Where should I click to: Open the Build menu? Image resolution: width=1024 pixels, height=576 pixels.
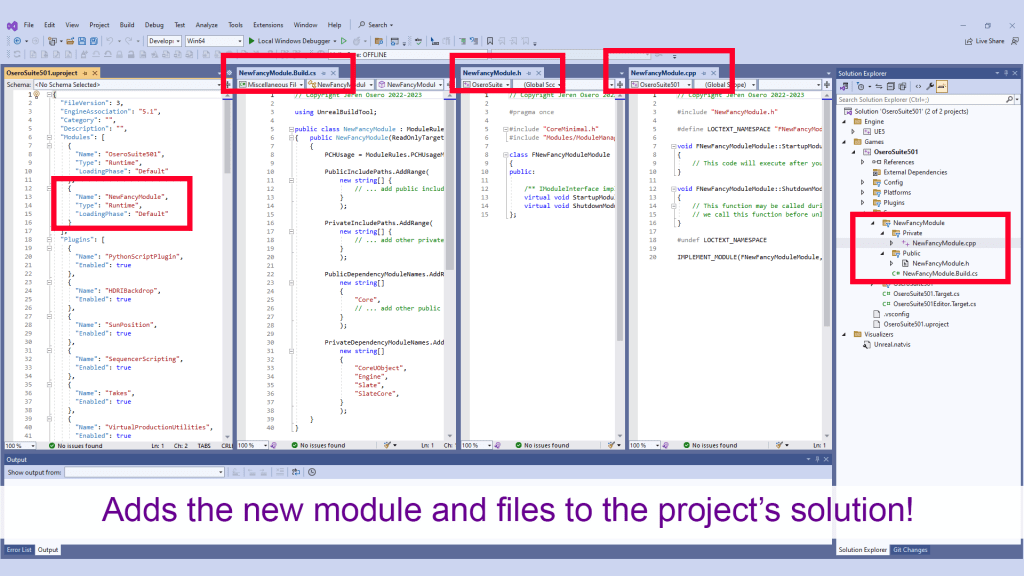[126, 24]
